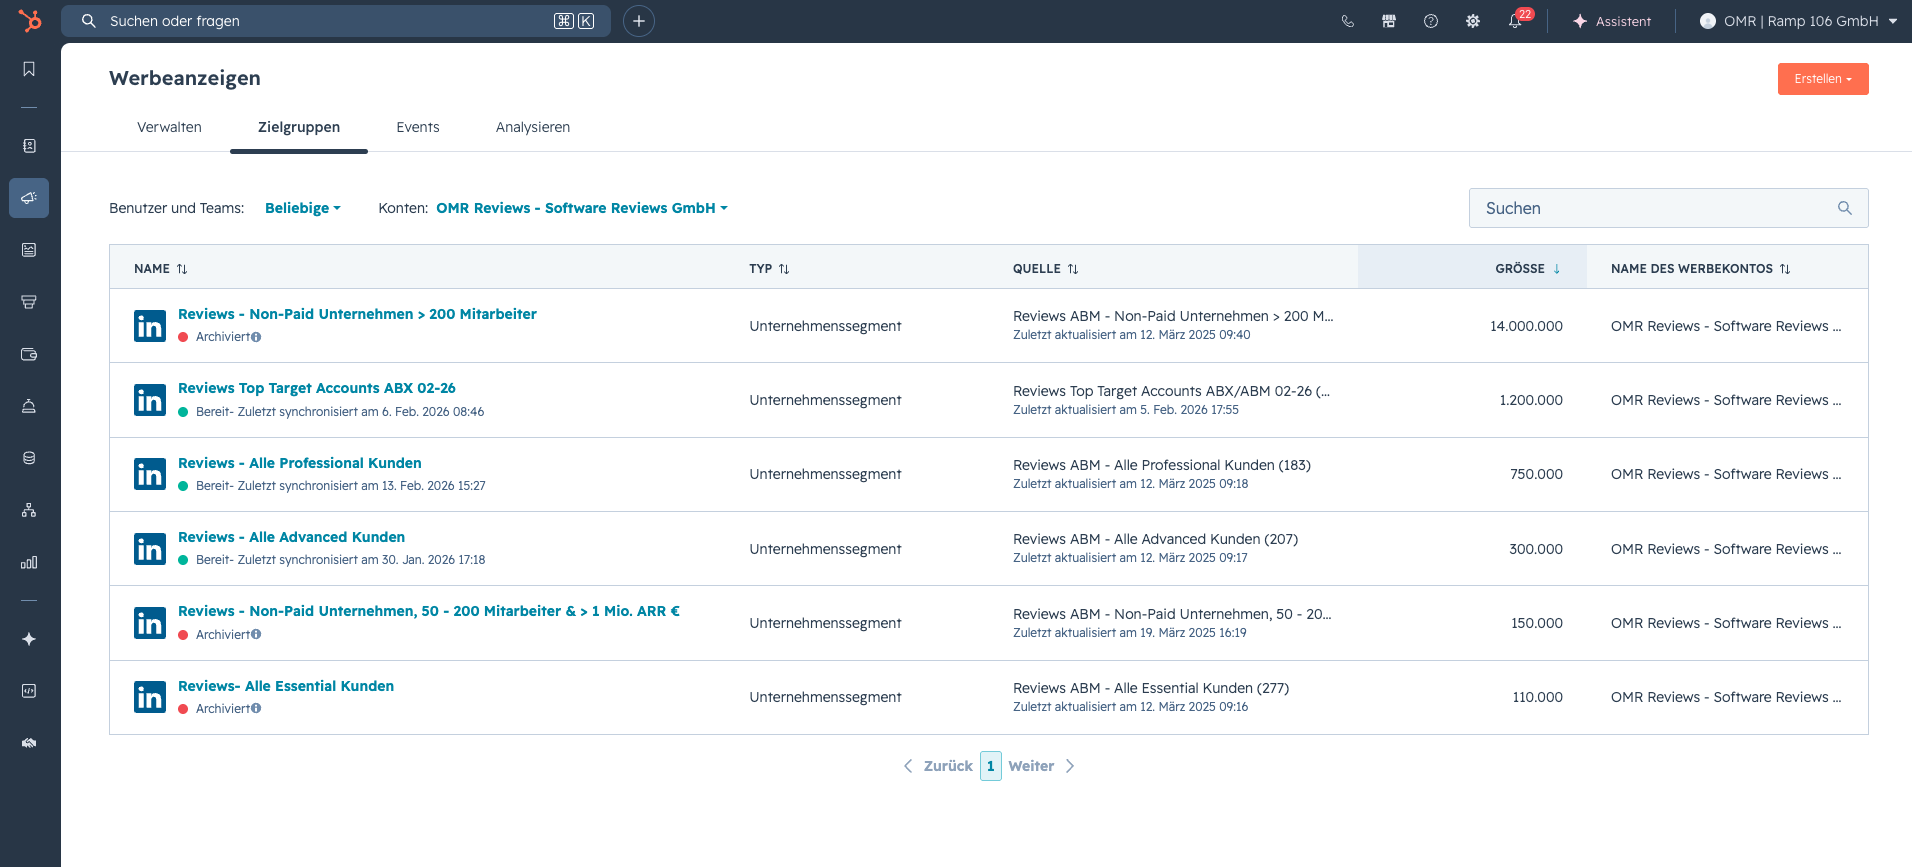Viewport: 1912px width, 867px height.
Task: Open the settings gear icon
Action: [1473, 21]
